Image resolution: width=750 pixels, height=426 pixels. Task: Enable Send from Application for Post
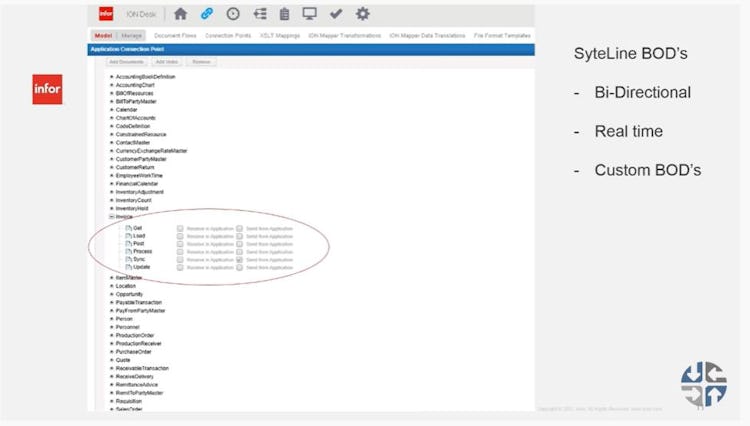pyautogui.click(x=239, y=244)
